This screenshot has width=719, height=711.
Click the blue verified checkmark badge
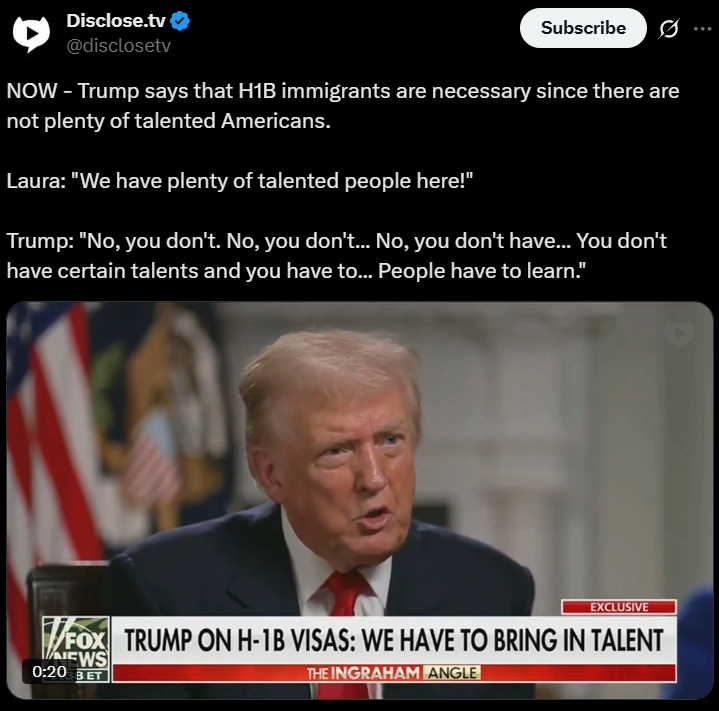180,21
